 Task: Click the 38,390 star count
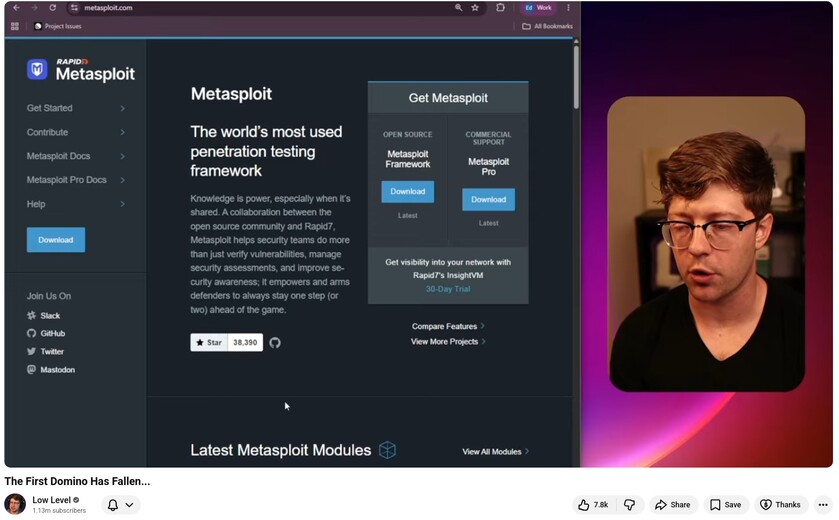pos(245,342)
